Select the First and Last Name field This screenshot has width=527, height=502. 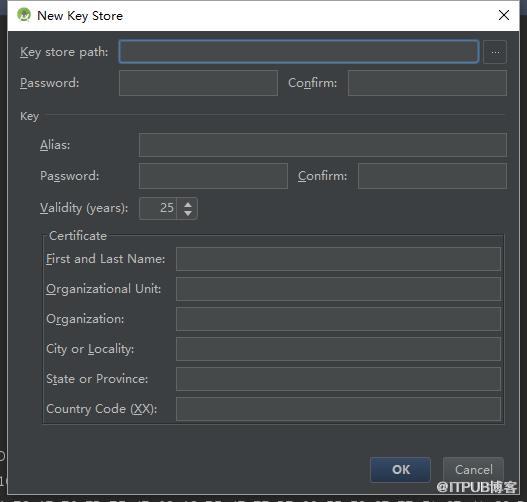tap(338, 259)
